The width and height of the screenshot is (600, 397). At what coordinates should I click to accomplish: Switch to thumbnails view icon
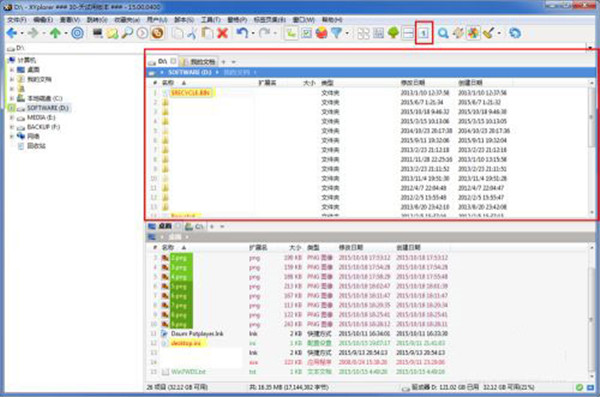[363, 33]
